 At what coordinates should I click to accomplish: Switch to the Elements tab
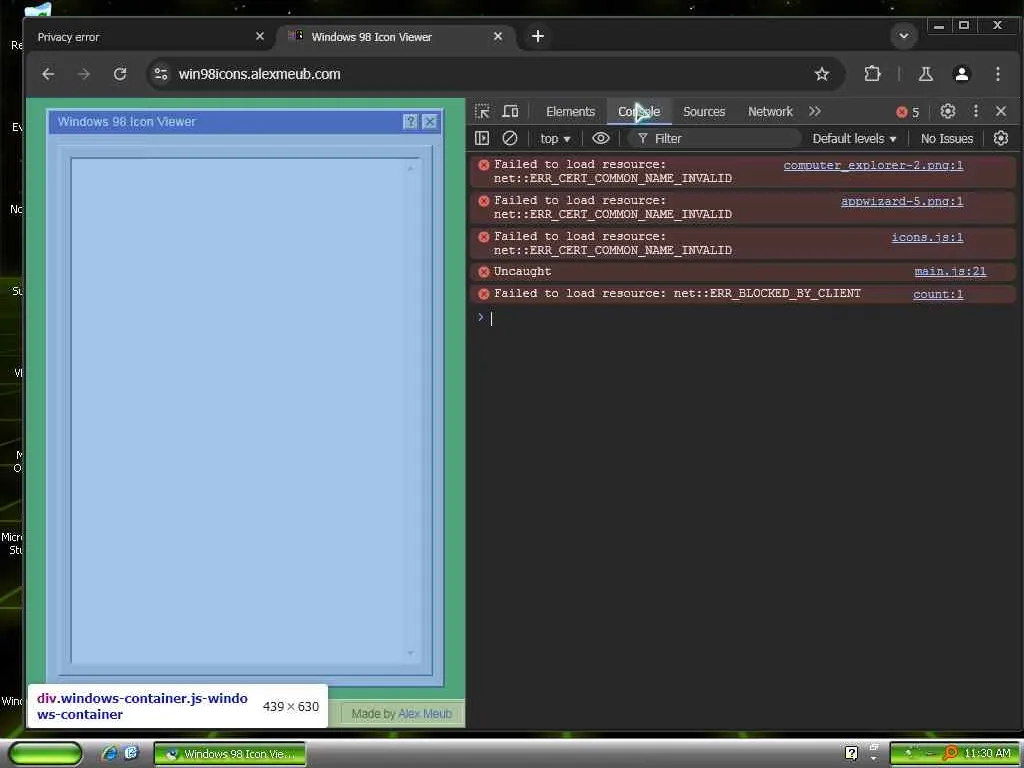tap(570, 112)
